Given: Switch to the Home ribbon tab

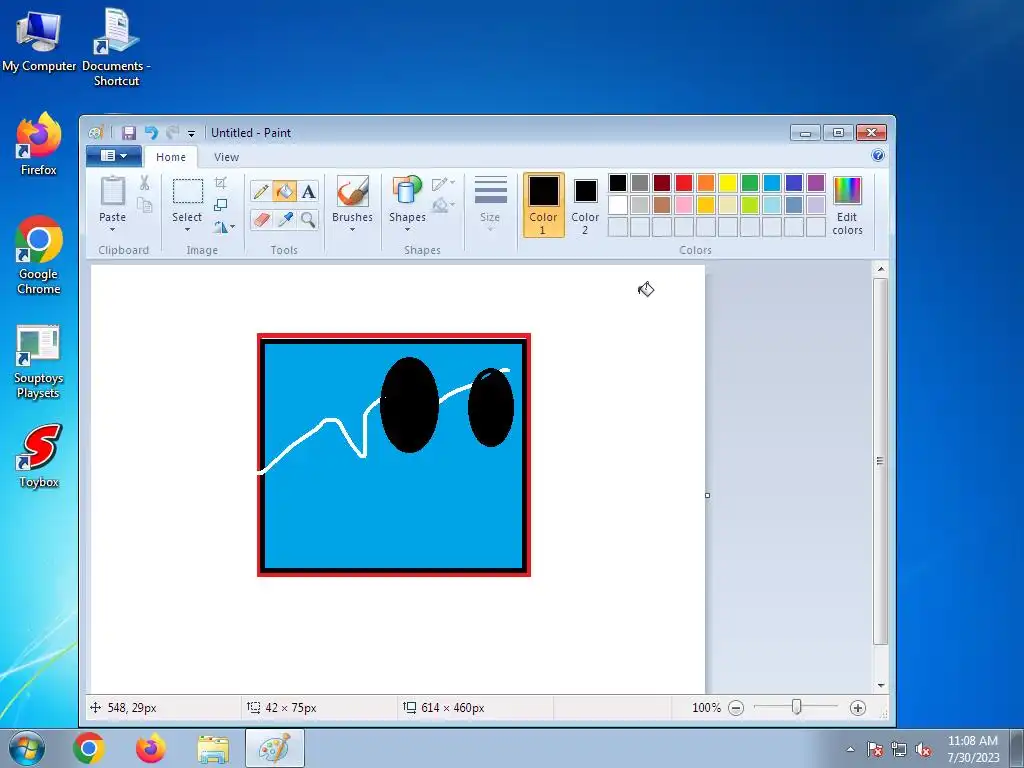Looking at the screenshot, I should coord(171,157).
